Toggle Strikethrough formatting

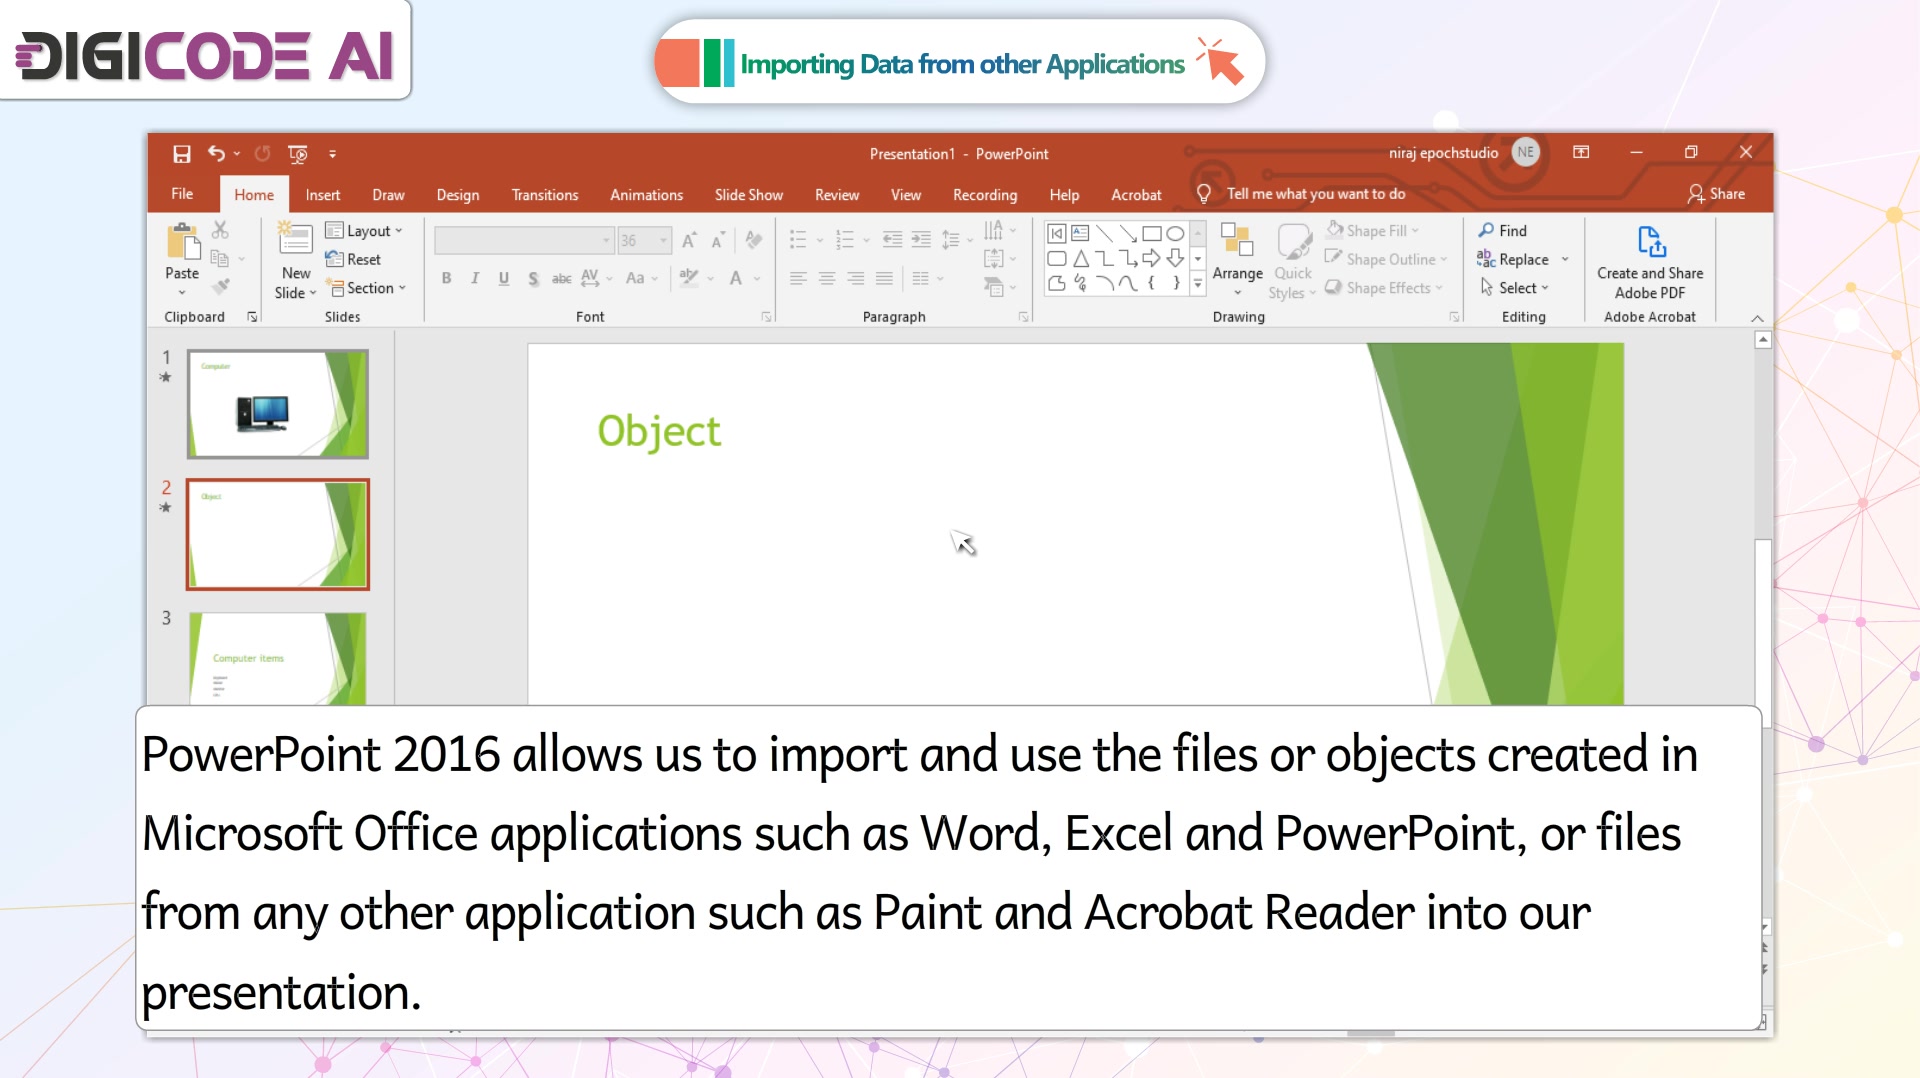(x=562, y=278)
